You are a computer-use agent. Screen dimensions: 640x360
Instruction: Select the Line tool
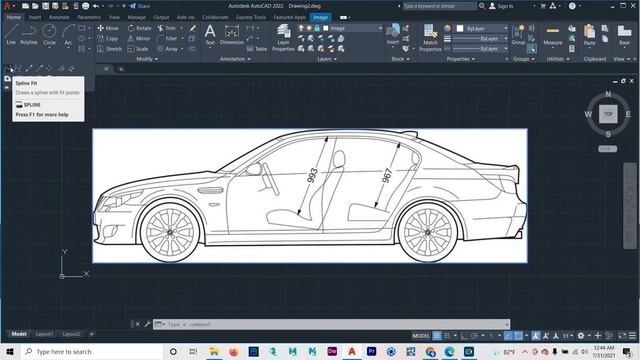tap(11, 34)
